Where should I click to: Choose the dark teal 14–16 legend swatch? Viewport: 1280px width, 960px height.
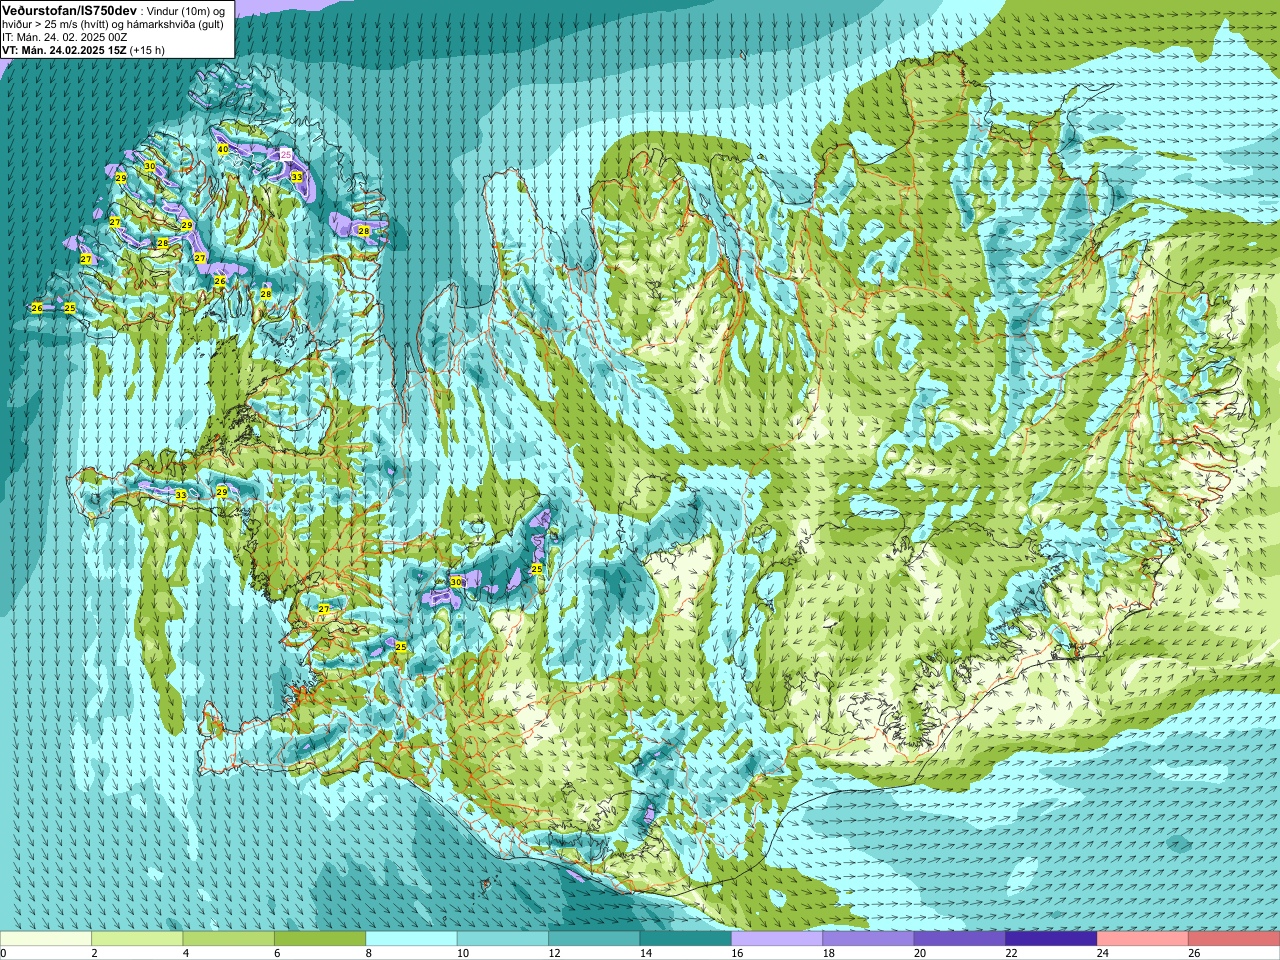point(686,938)
